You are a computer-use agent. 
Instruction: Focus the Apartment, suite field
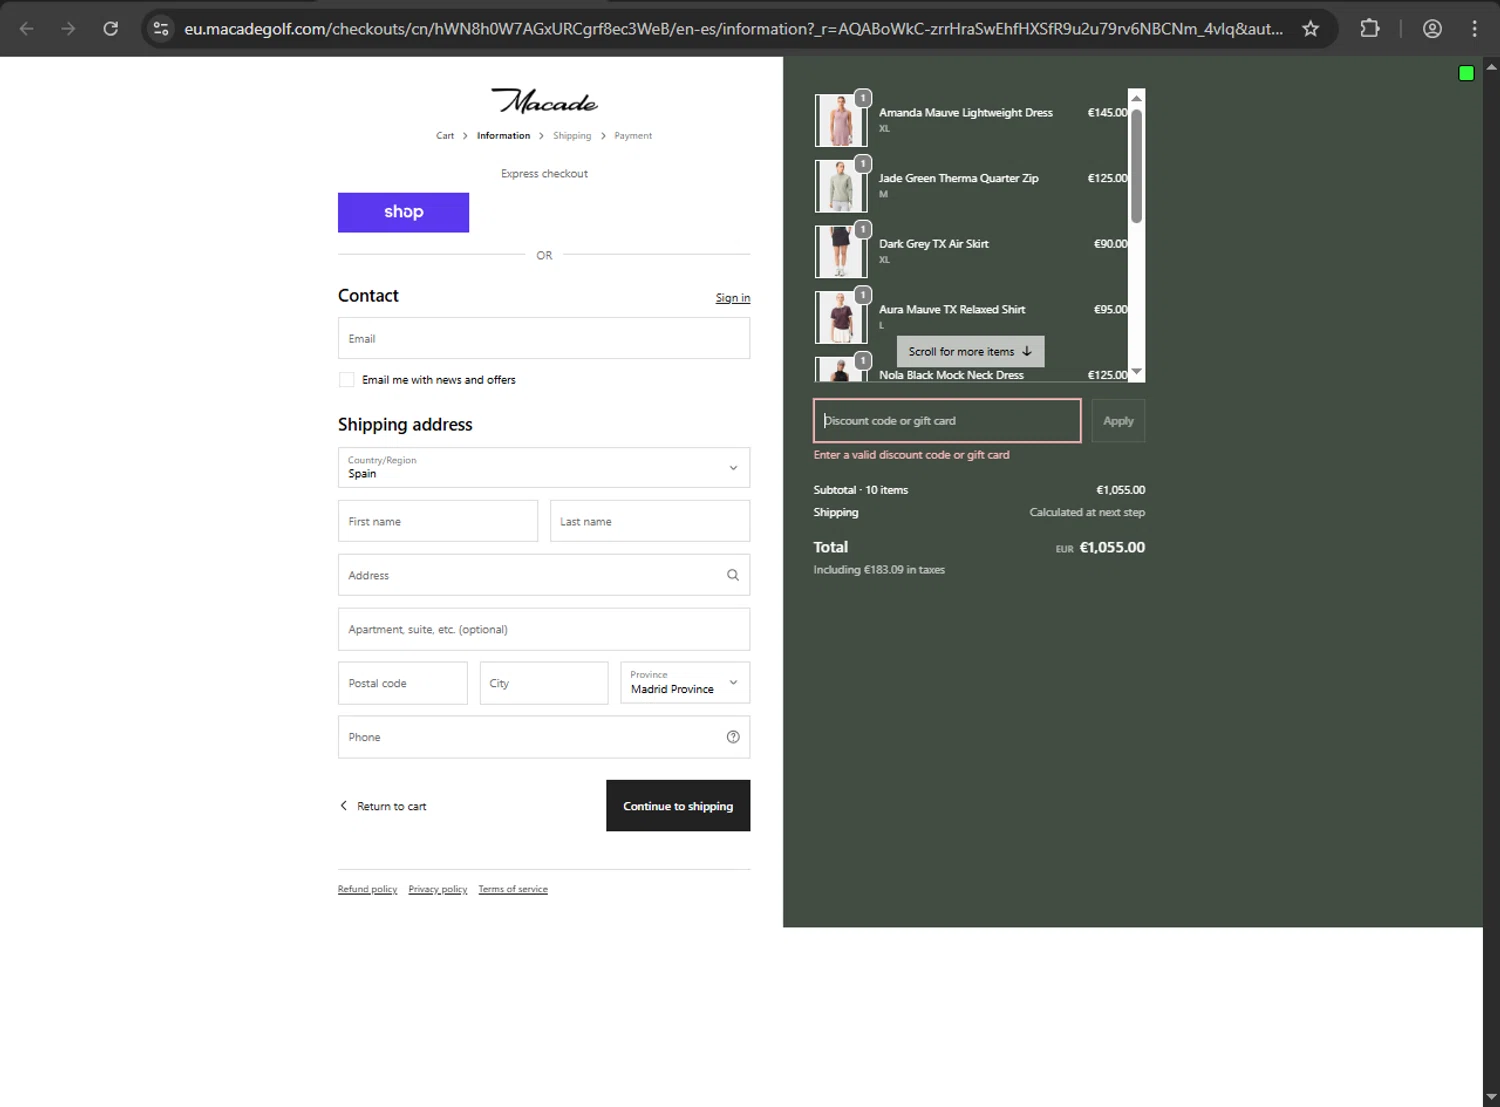pos(544,629)
